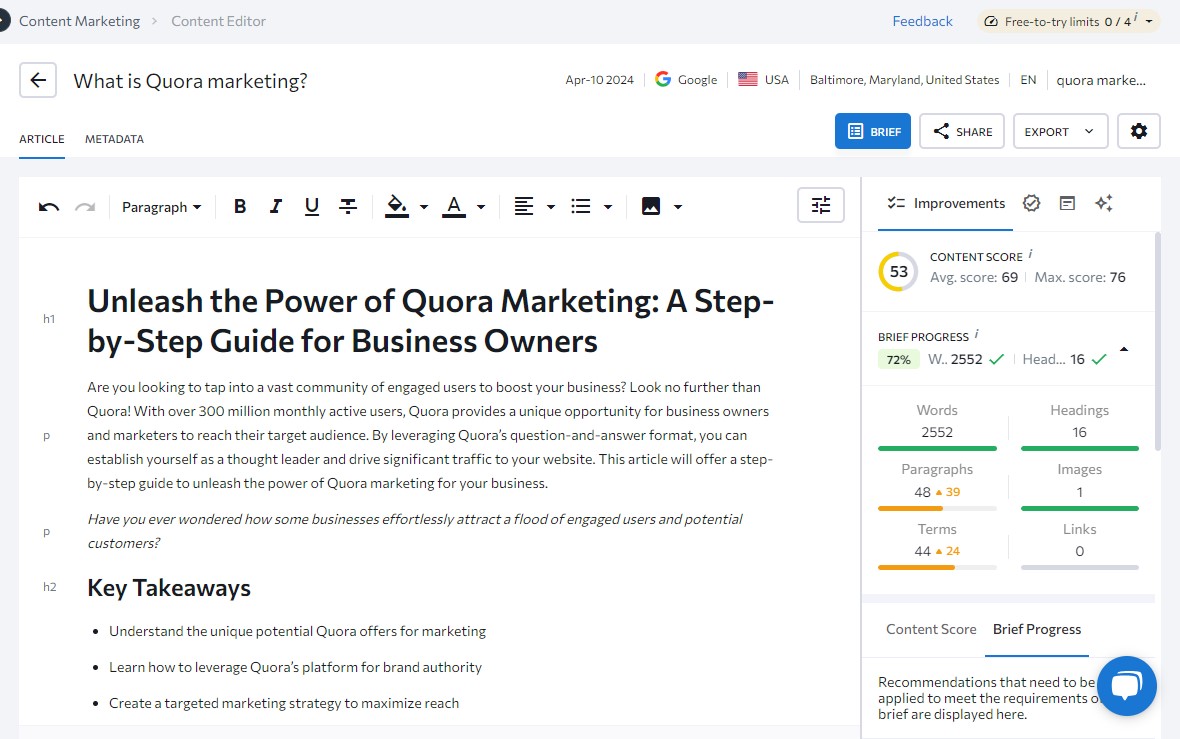Click the EN language label
1180x739 pixels.
(x=1028, y=80)
